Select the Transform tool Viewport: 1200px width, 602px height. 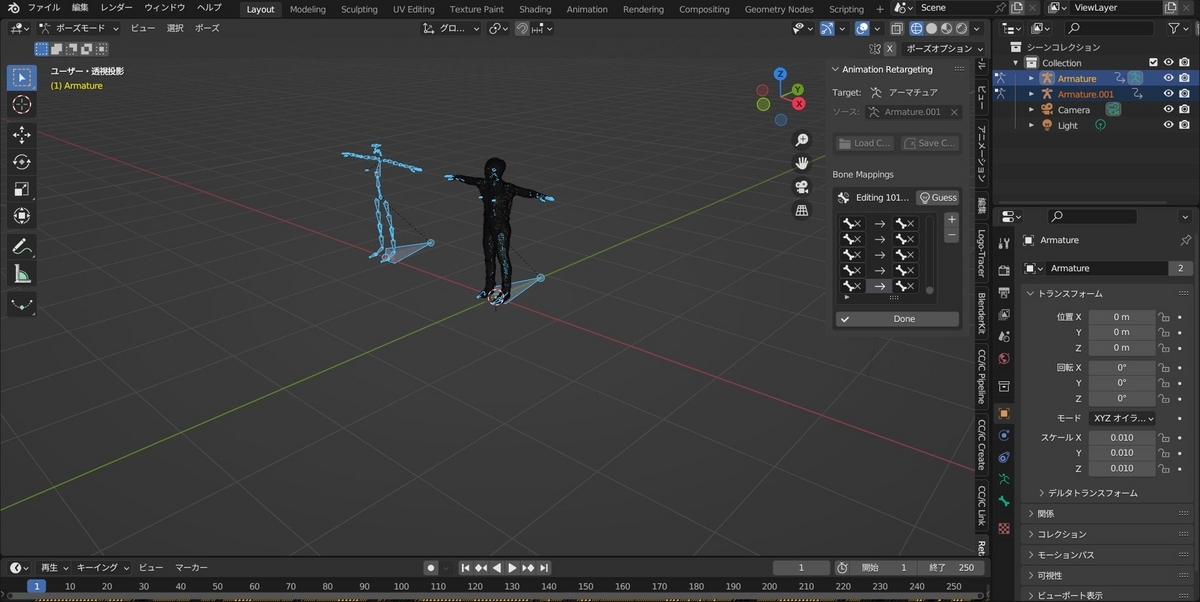click(22, 216)
